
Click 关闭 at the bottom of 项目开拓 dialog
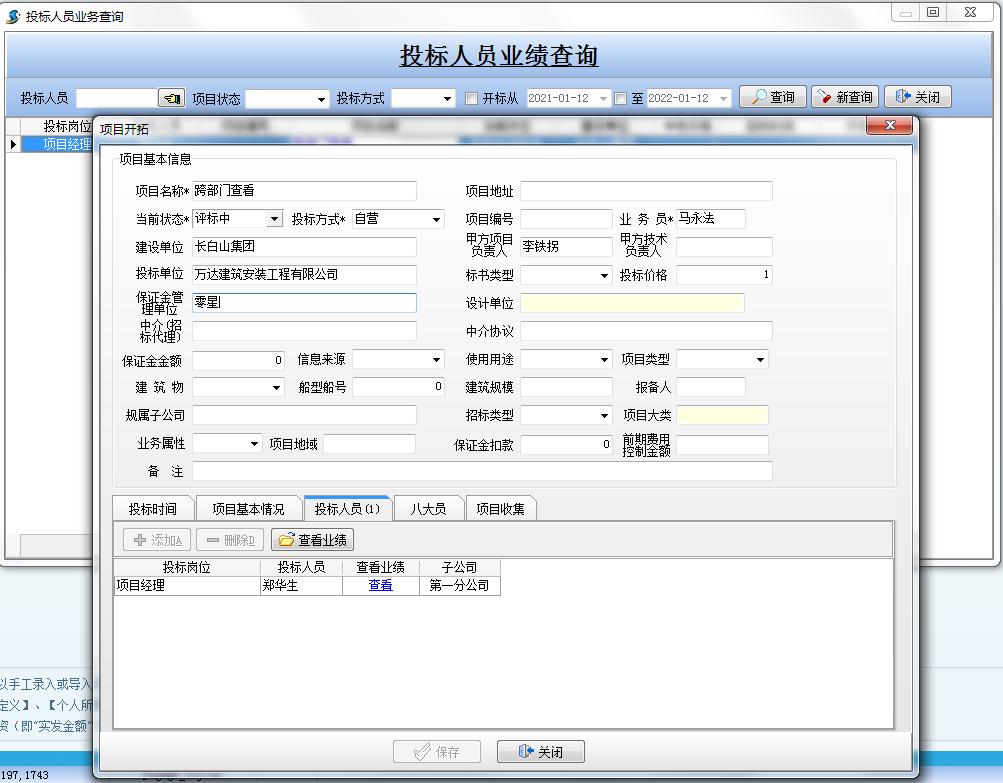coord(540,752)
